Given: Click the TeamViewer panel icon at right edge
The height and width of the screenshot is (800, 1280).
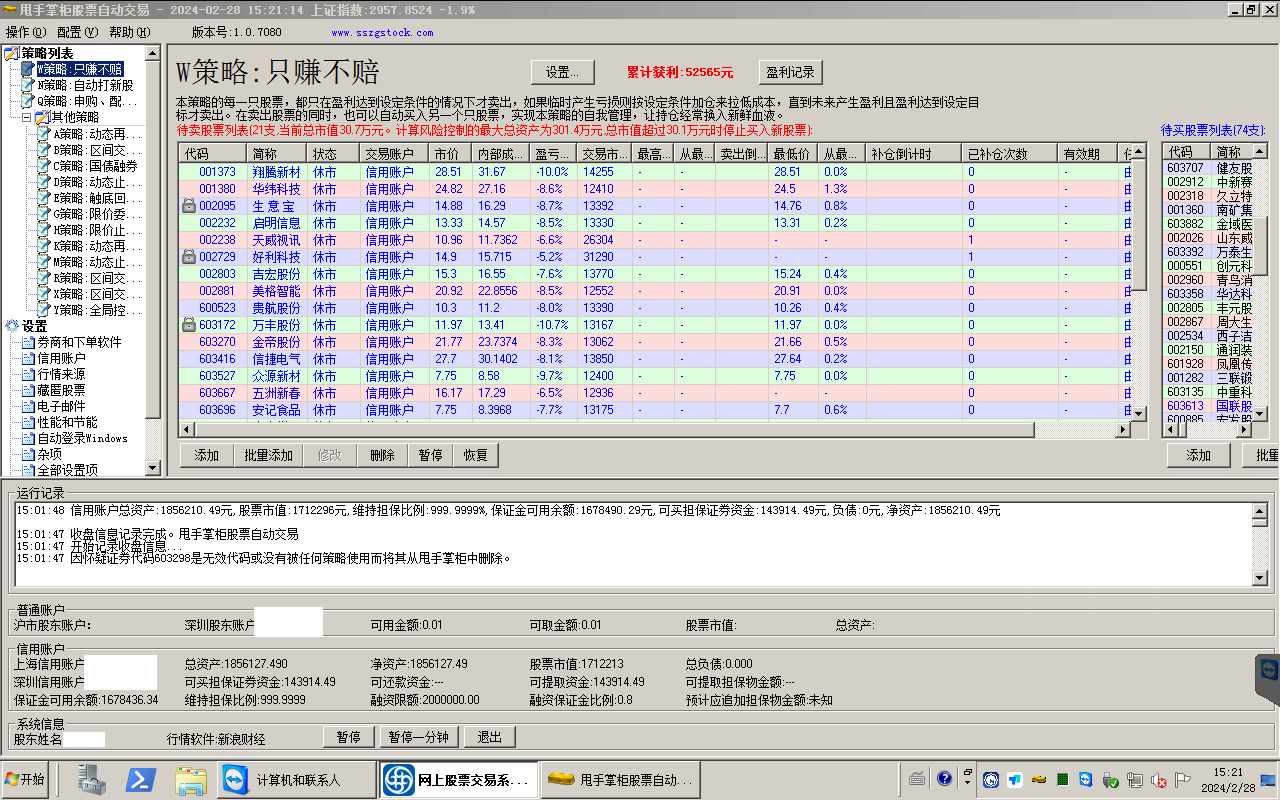Looking at the screenshot, I should [1270, 670].
